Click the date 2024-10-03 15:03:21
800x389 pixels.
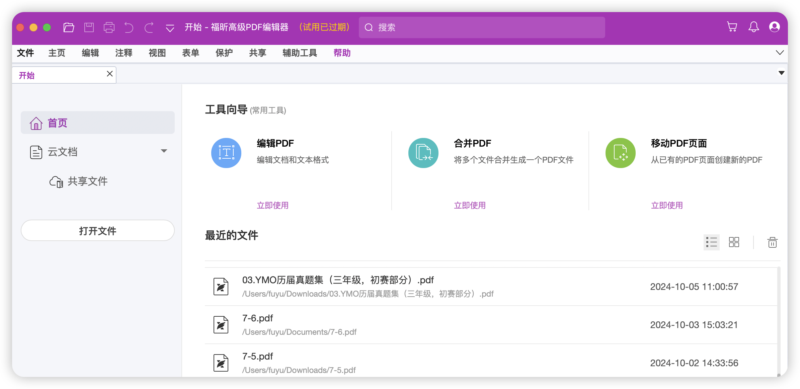pyautogui.click(x=694, y=325)
